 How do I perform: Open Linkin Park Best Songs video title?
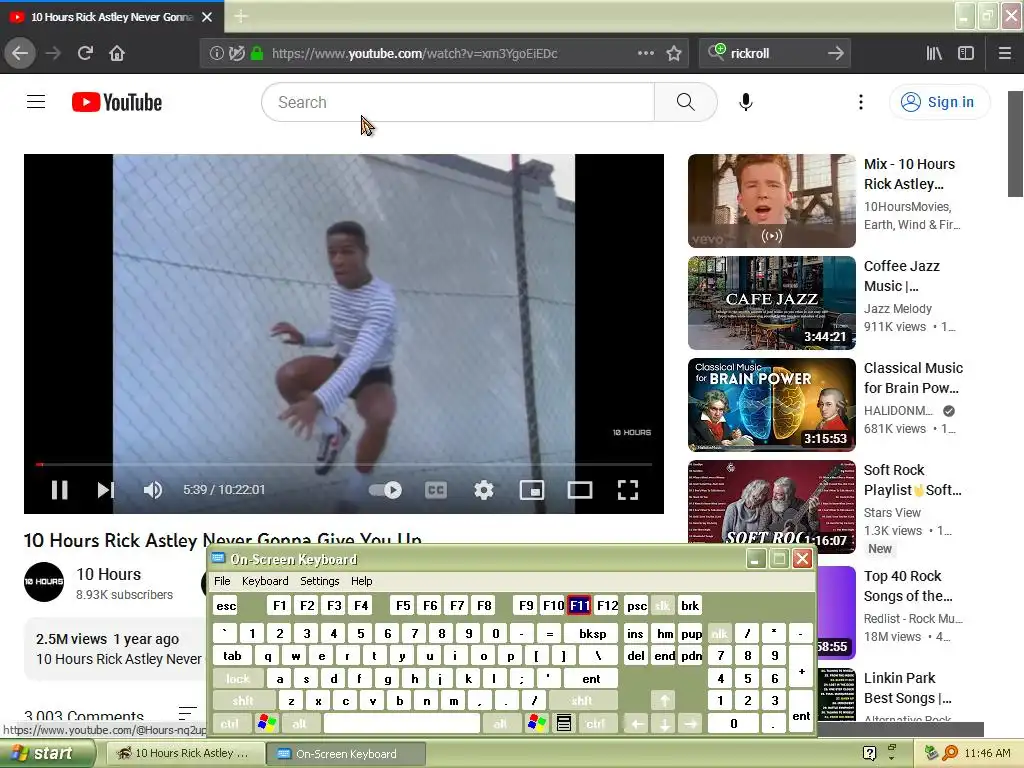point(907,688)
